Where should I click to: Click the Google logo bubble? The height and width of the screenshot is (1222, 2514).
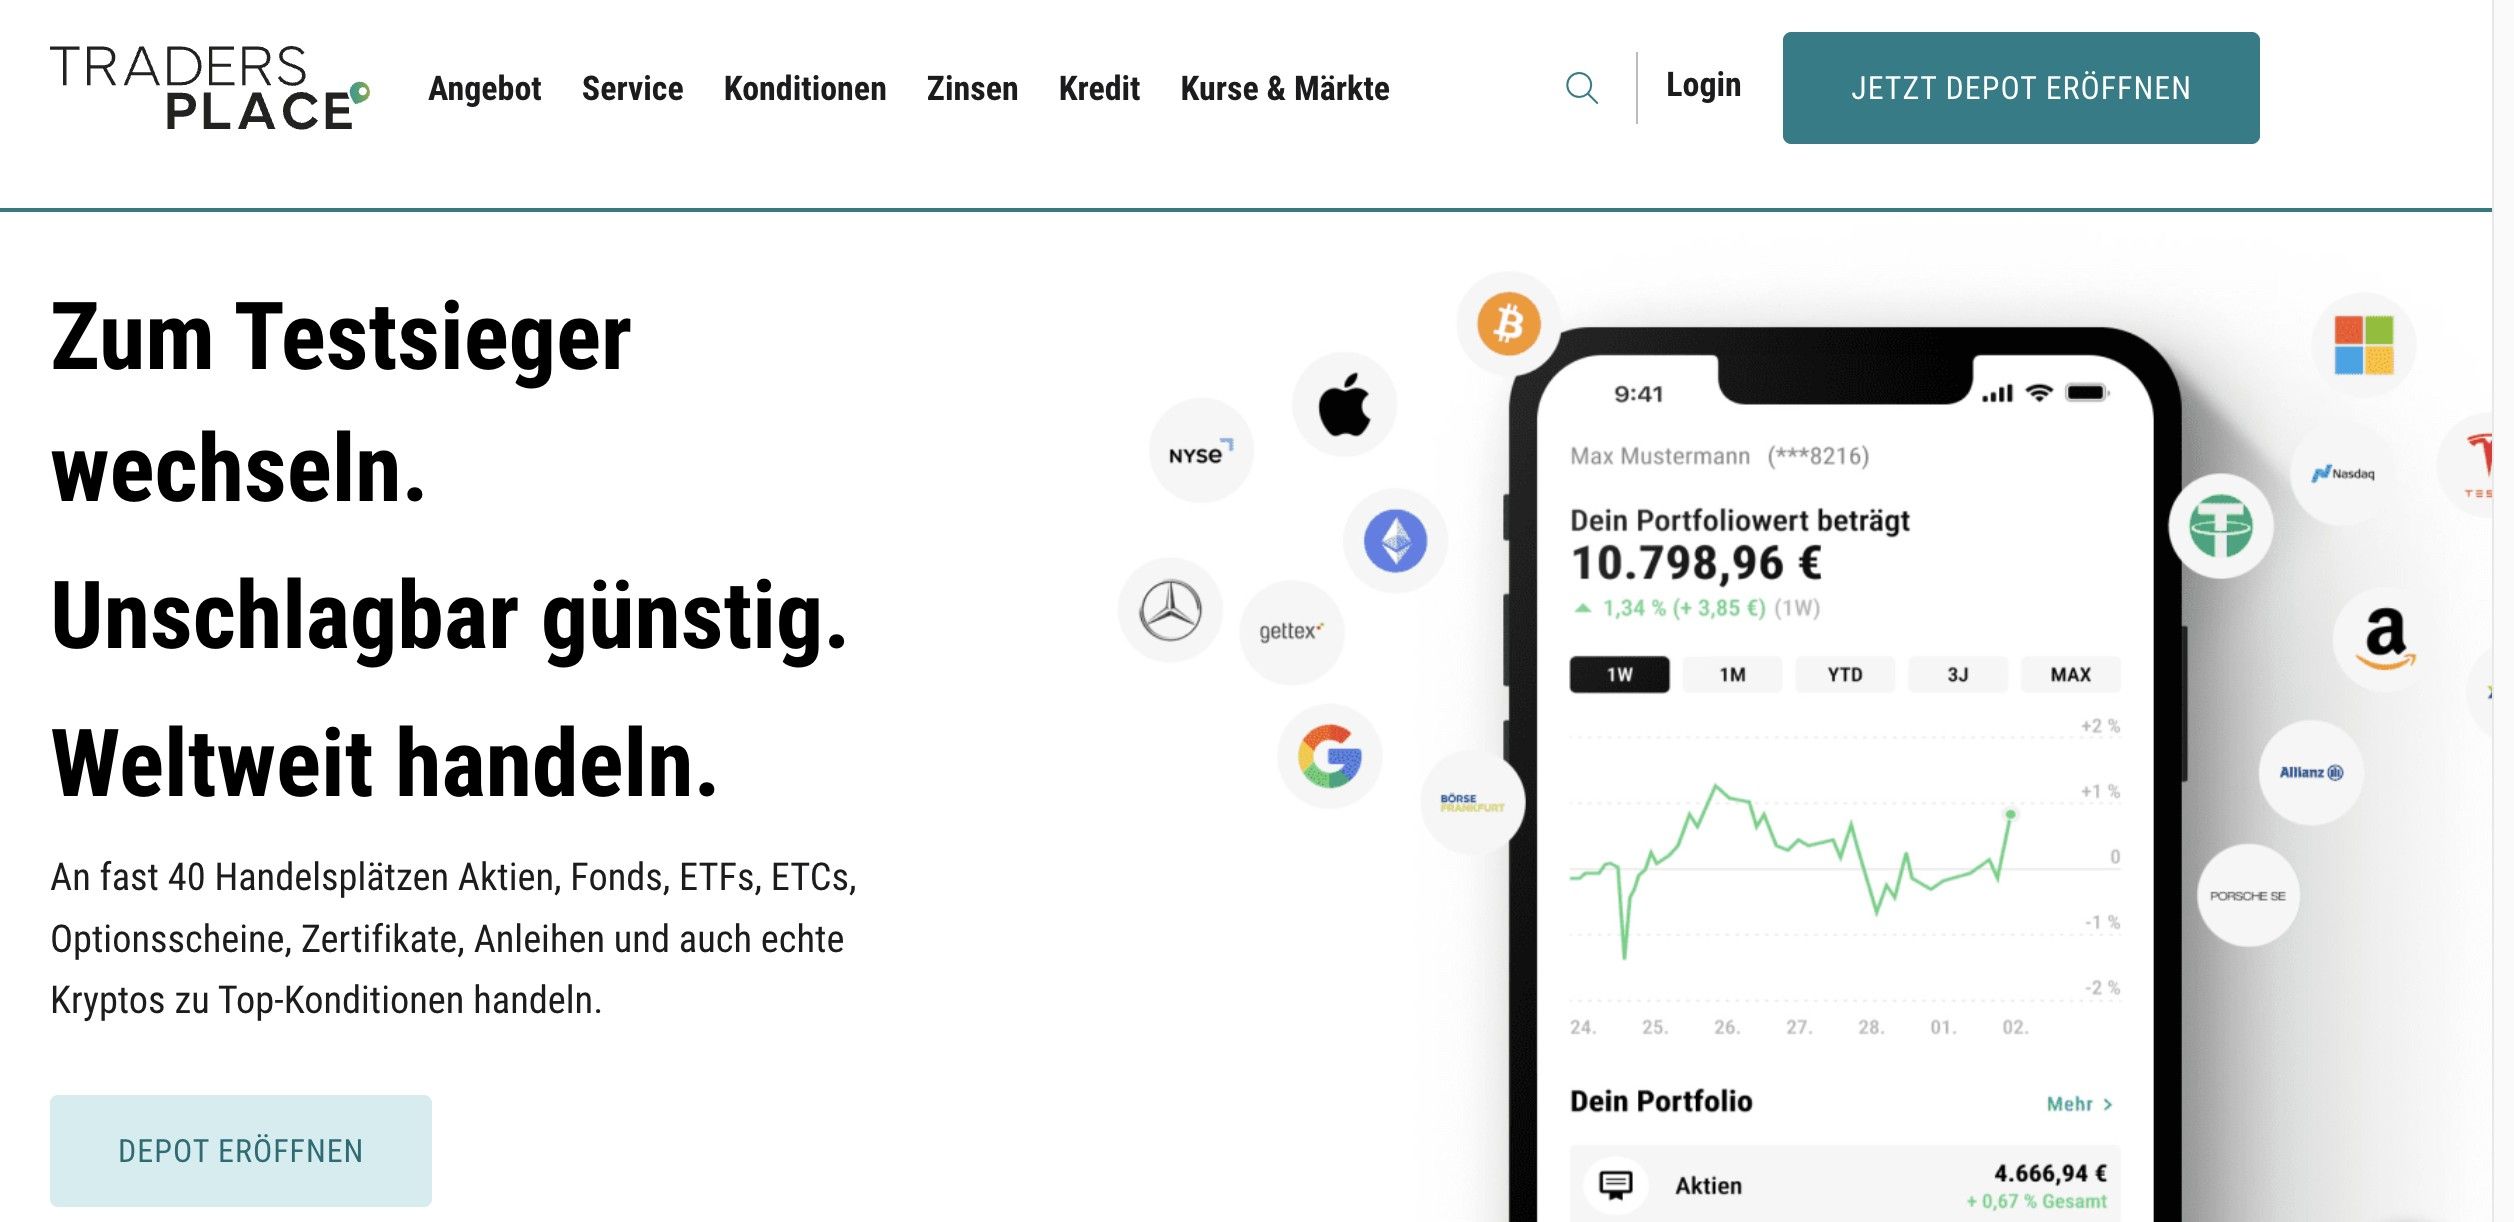(x=1329, y=756)
